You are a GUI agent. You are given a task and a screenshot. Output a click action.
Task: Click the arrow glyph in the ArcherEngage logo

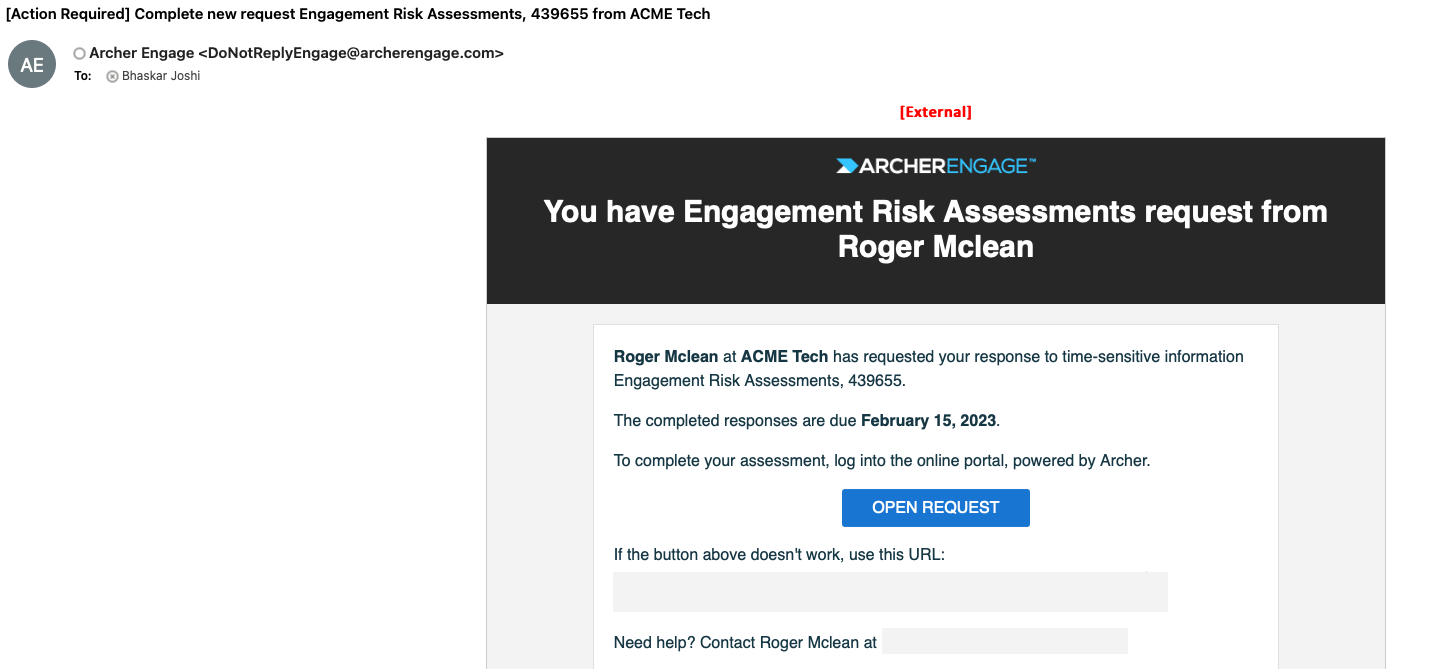(846, 165)
